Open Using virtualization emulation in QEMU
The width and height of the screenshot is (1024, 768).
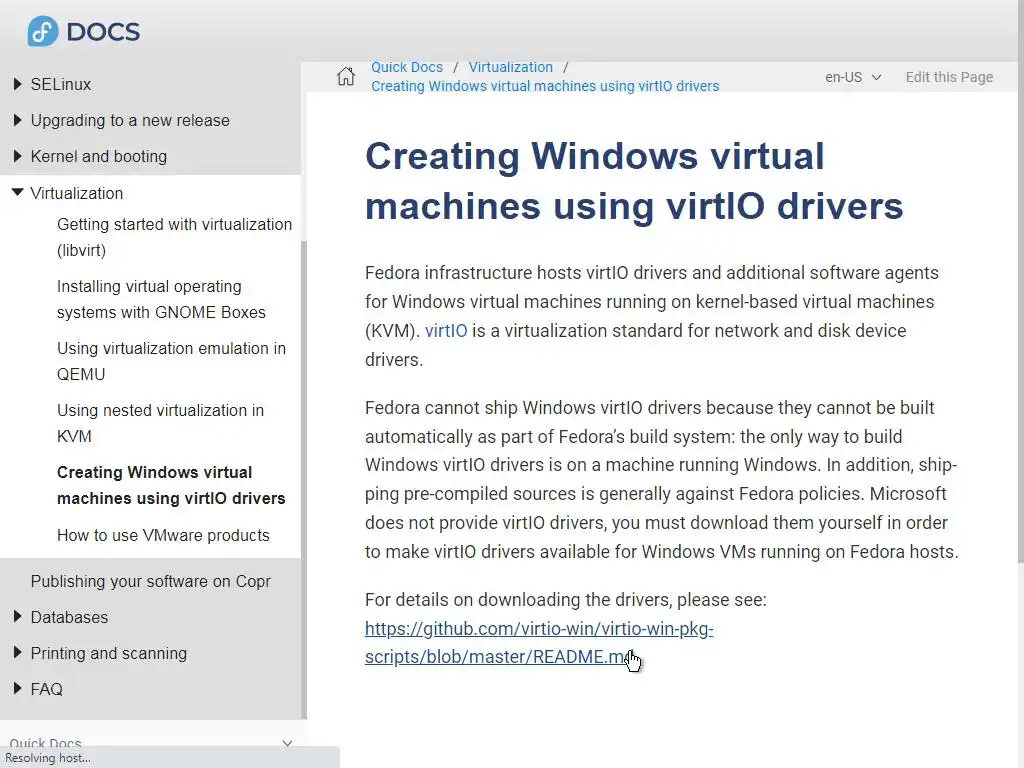171,361
